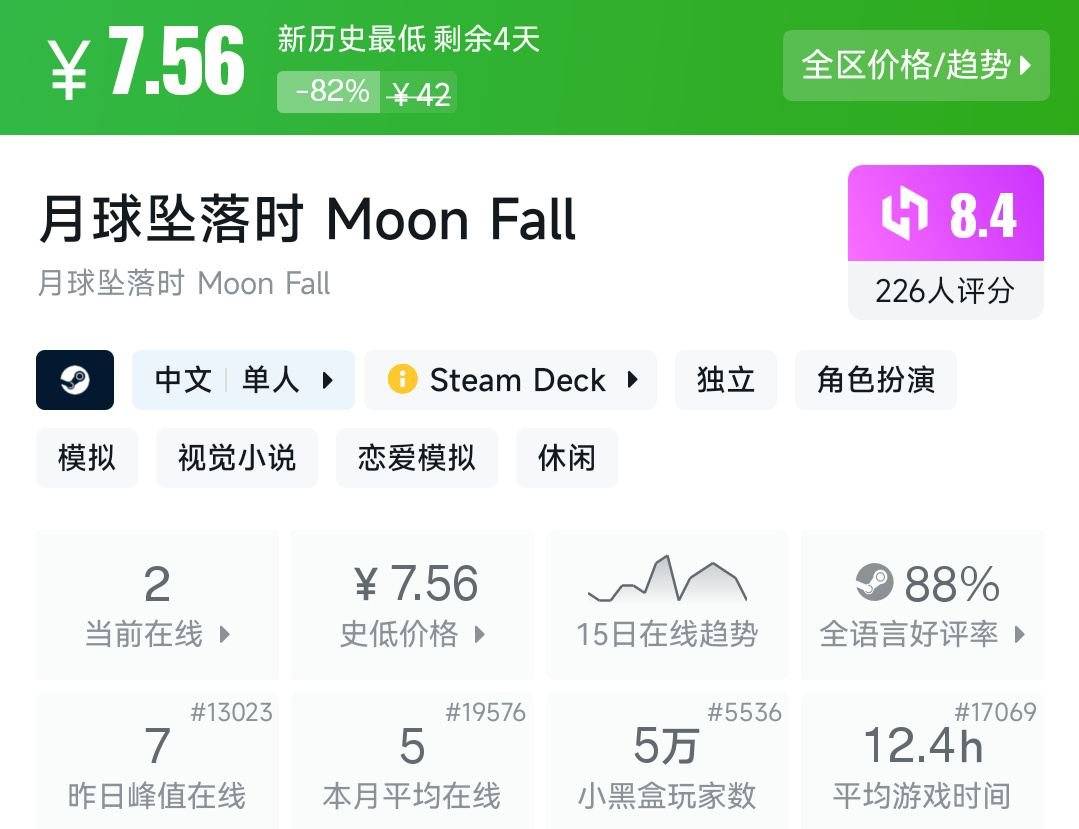
Task: Expand the 当前在线 current players arrow
Action: pyautogui.click(x=225, y=634)
